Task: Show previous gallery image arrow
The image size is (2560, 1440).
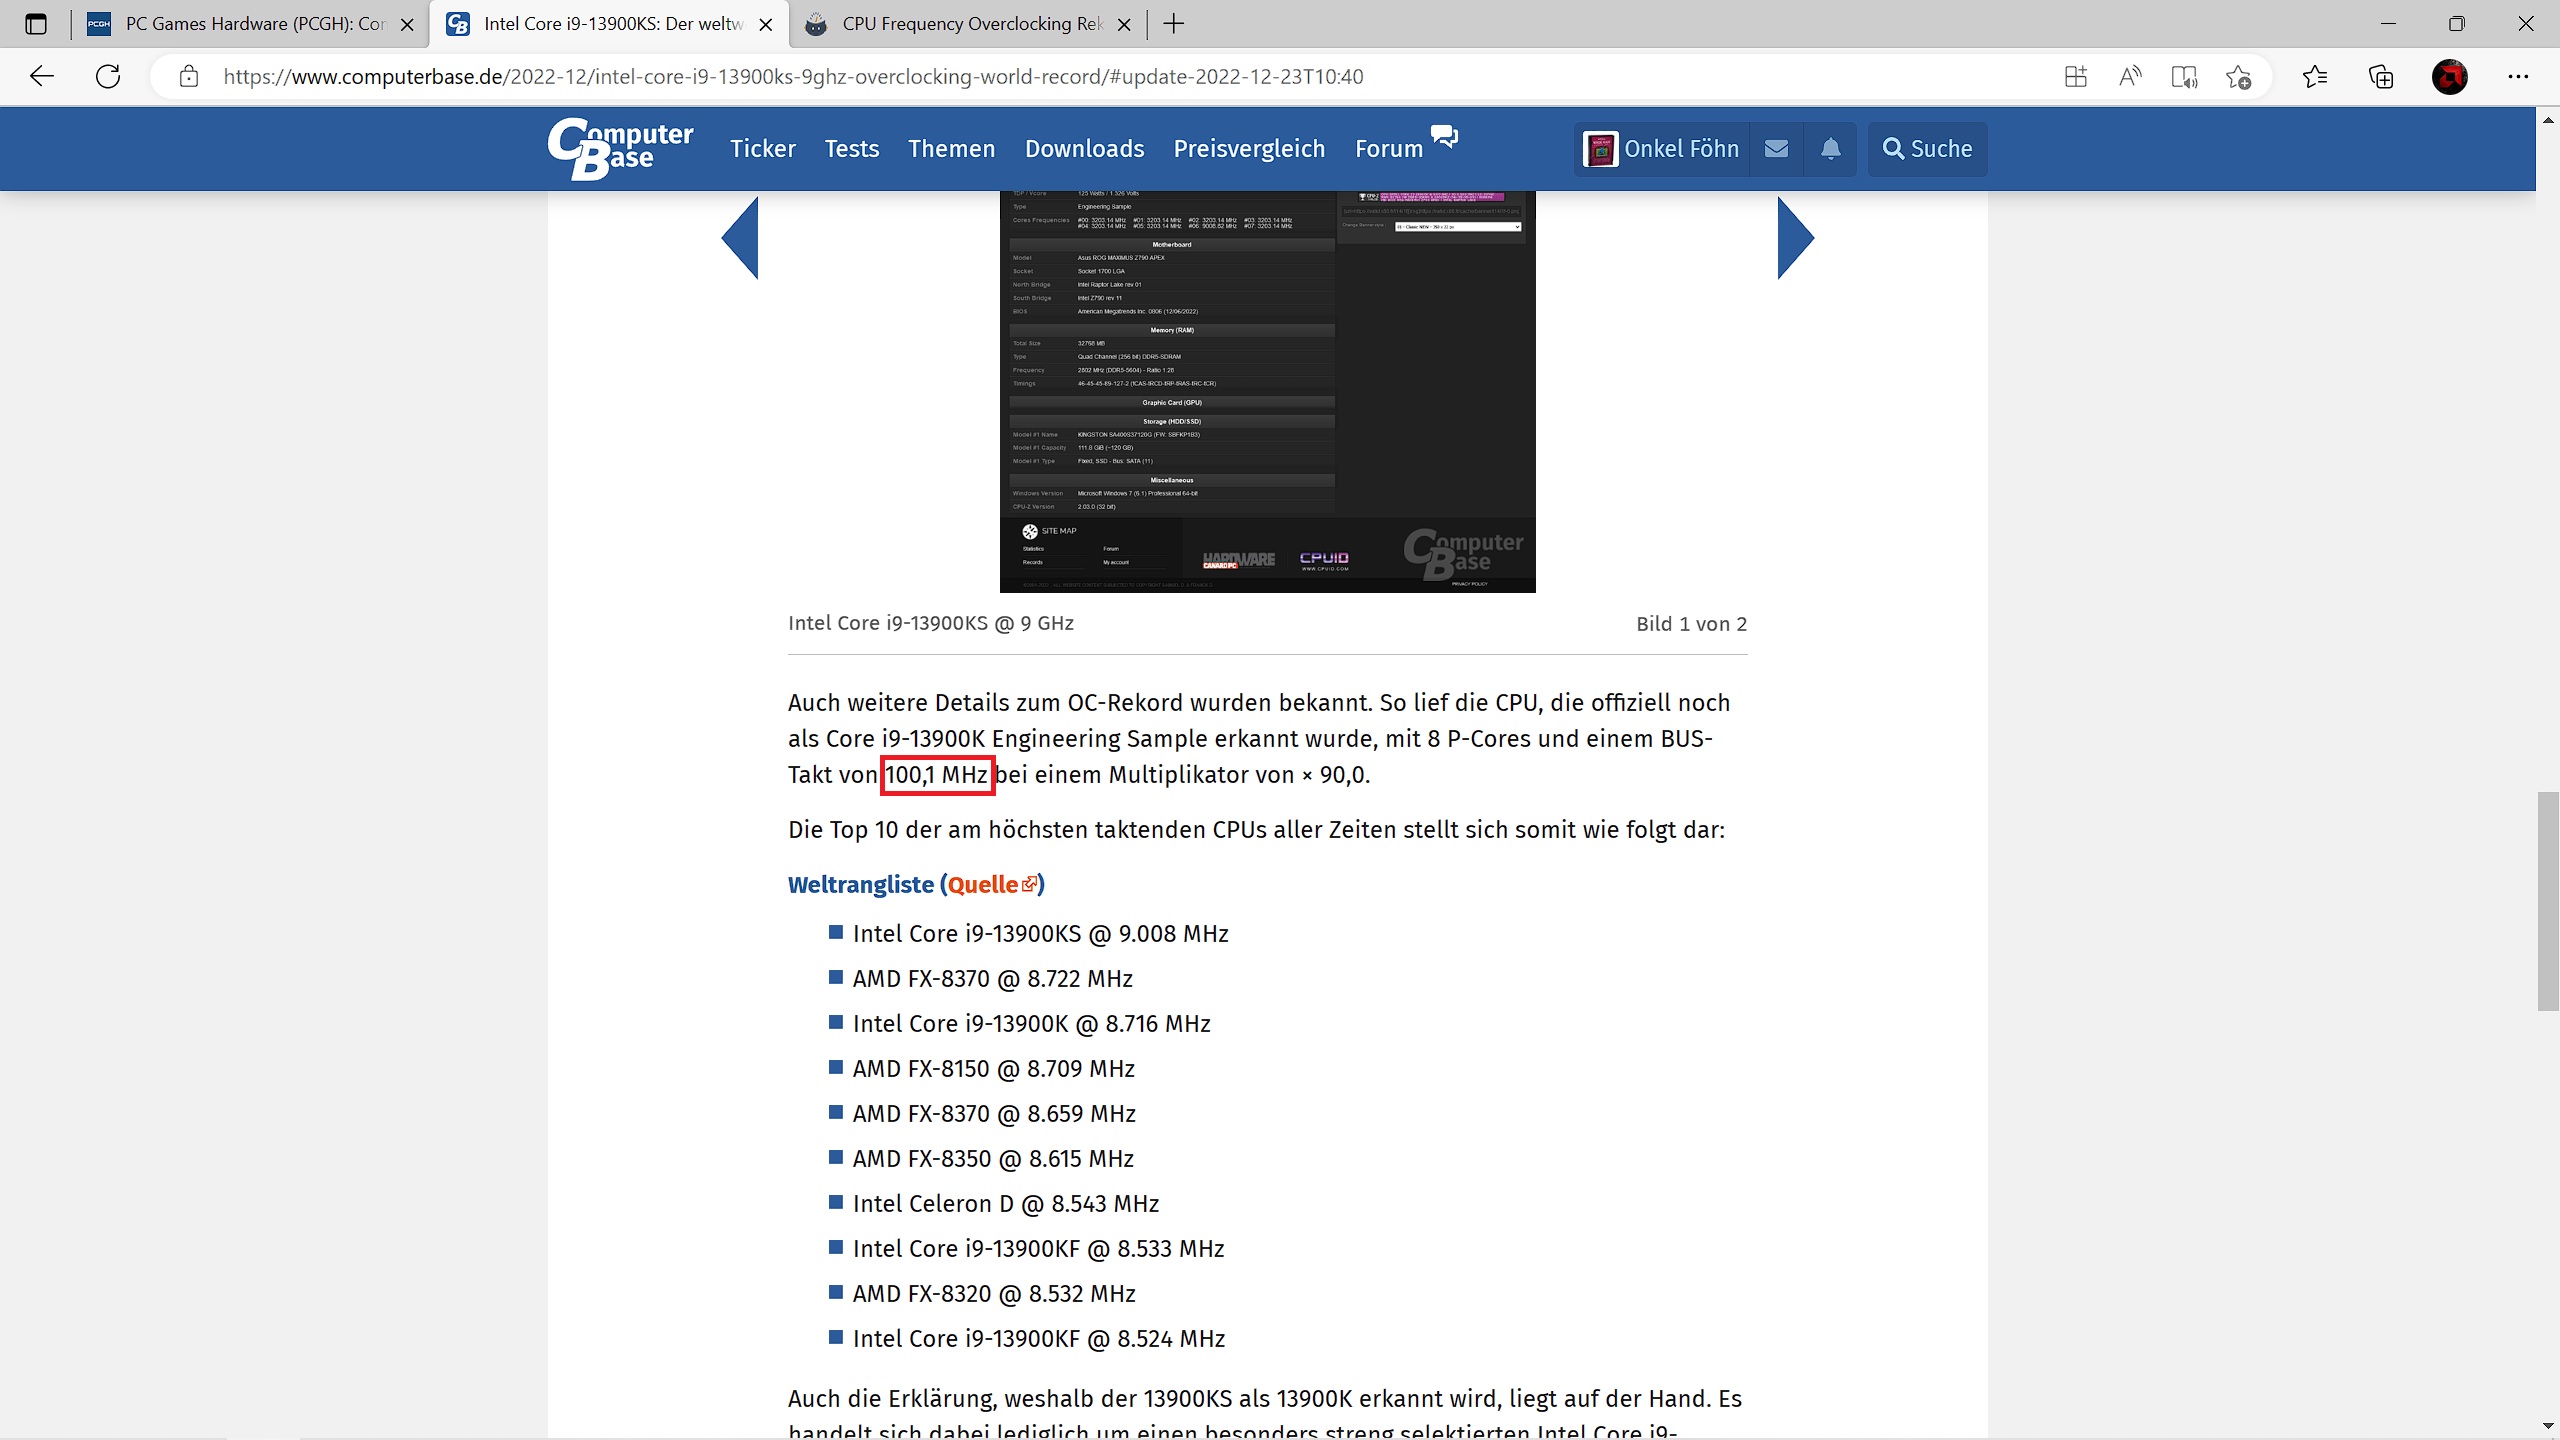Action: tap(741, 238)
